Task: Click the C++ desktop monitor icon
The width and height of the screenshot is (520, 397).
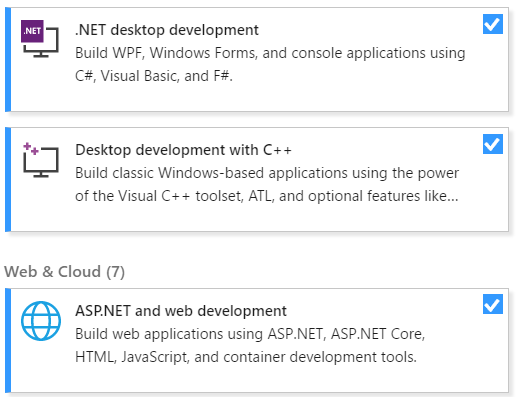Action: click(x=41, y=160)
